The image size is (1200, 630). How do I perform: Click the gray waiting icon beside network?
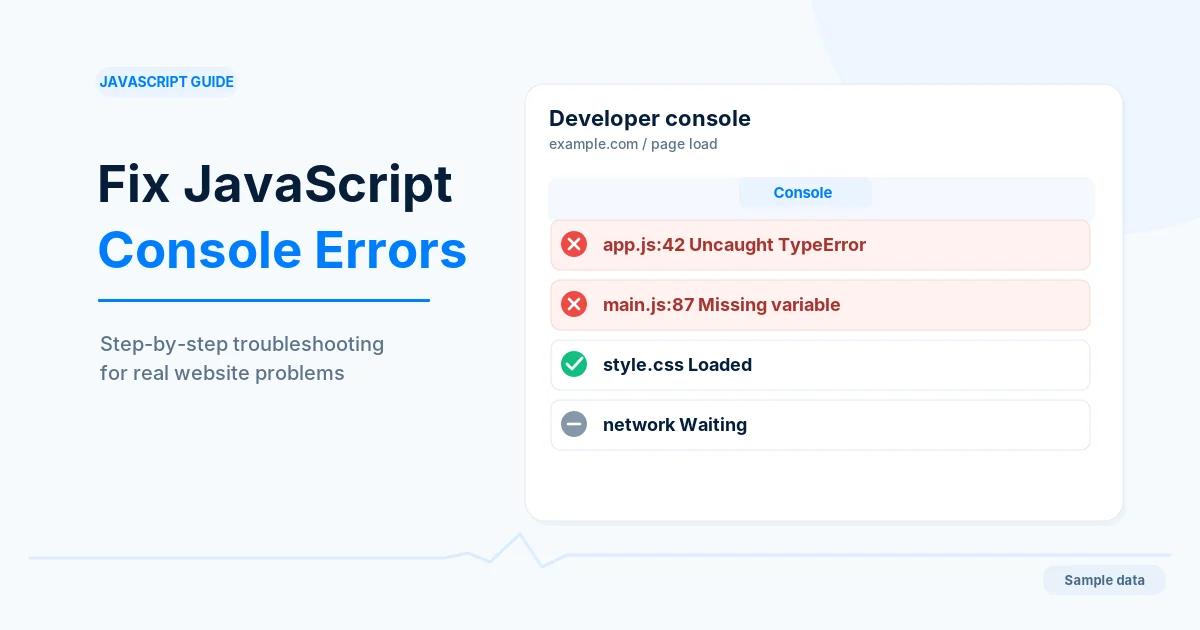[574, 425]
